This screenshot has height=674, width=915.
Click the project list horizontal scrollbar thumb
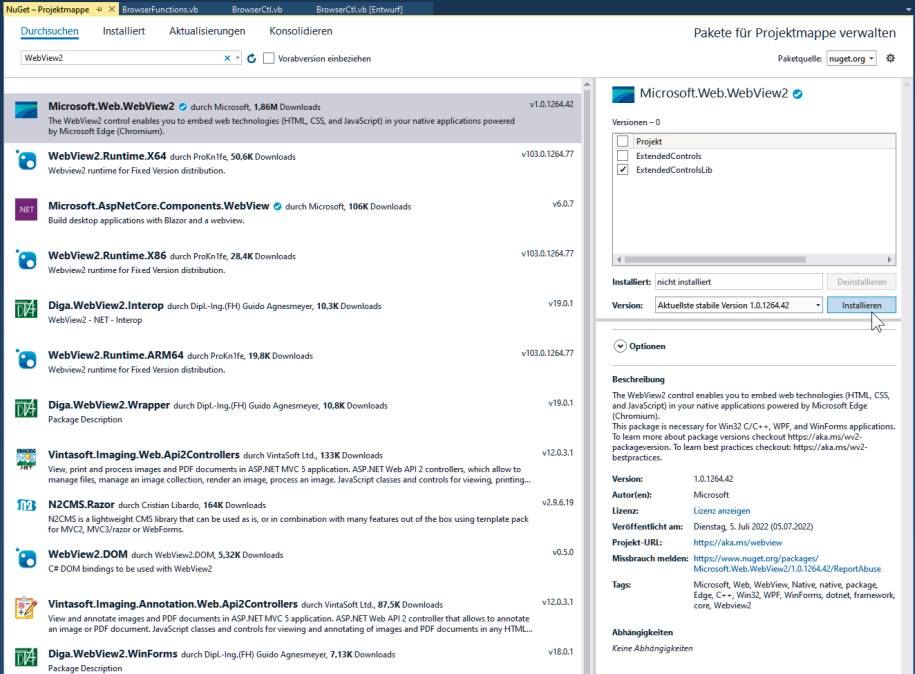(715, 260)
